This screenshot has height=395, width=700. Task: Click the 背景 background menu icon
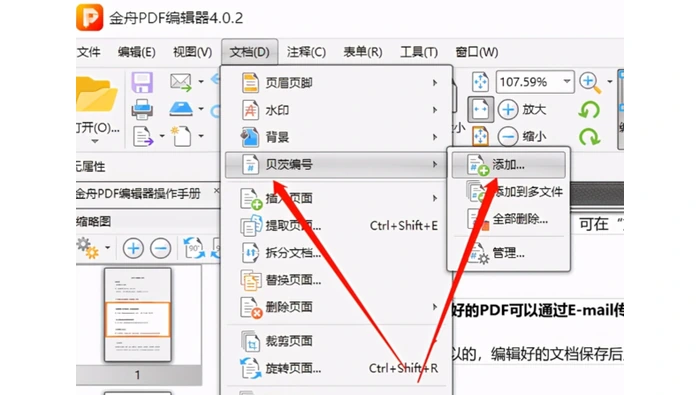click(x=250, y=137)
